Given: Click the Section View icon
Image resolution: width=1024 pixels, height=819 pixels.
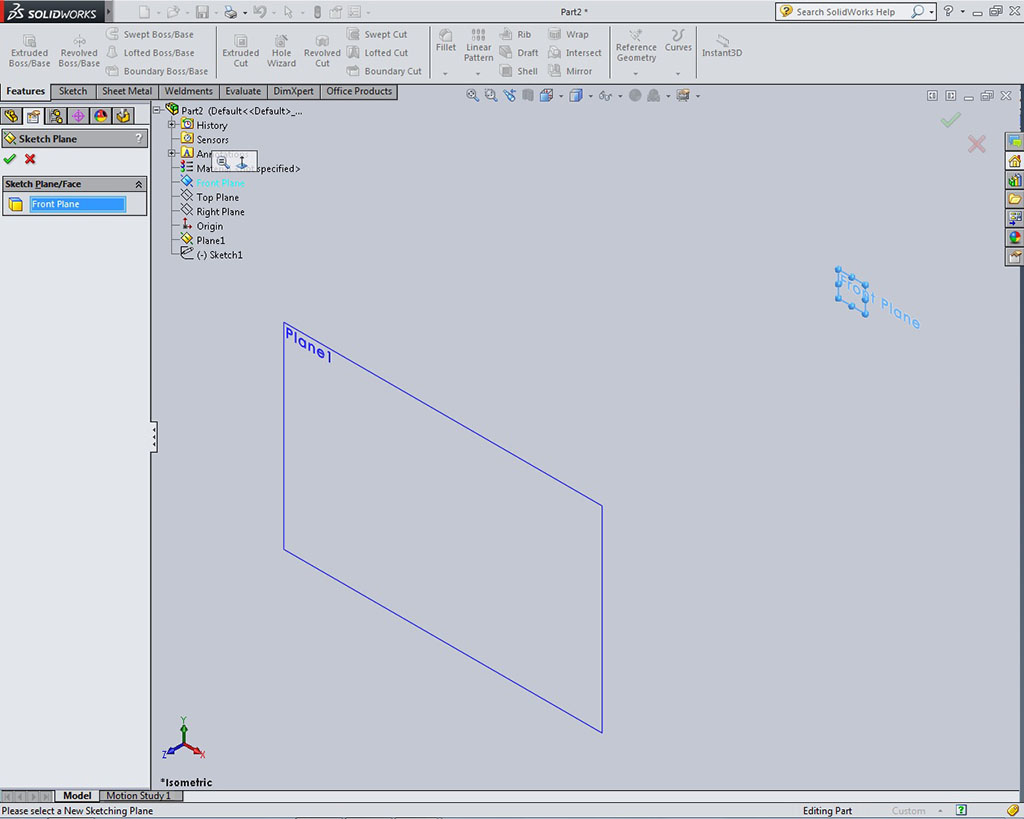Looking at the screenshot, I should 527,96.
